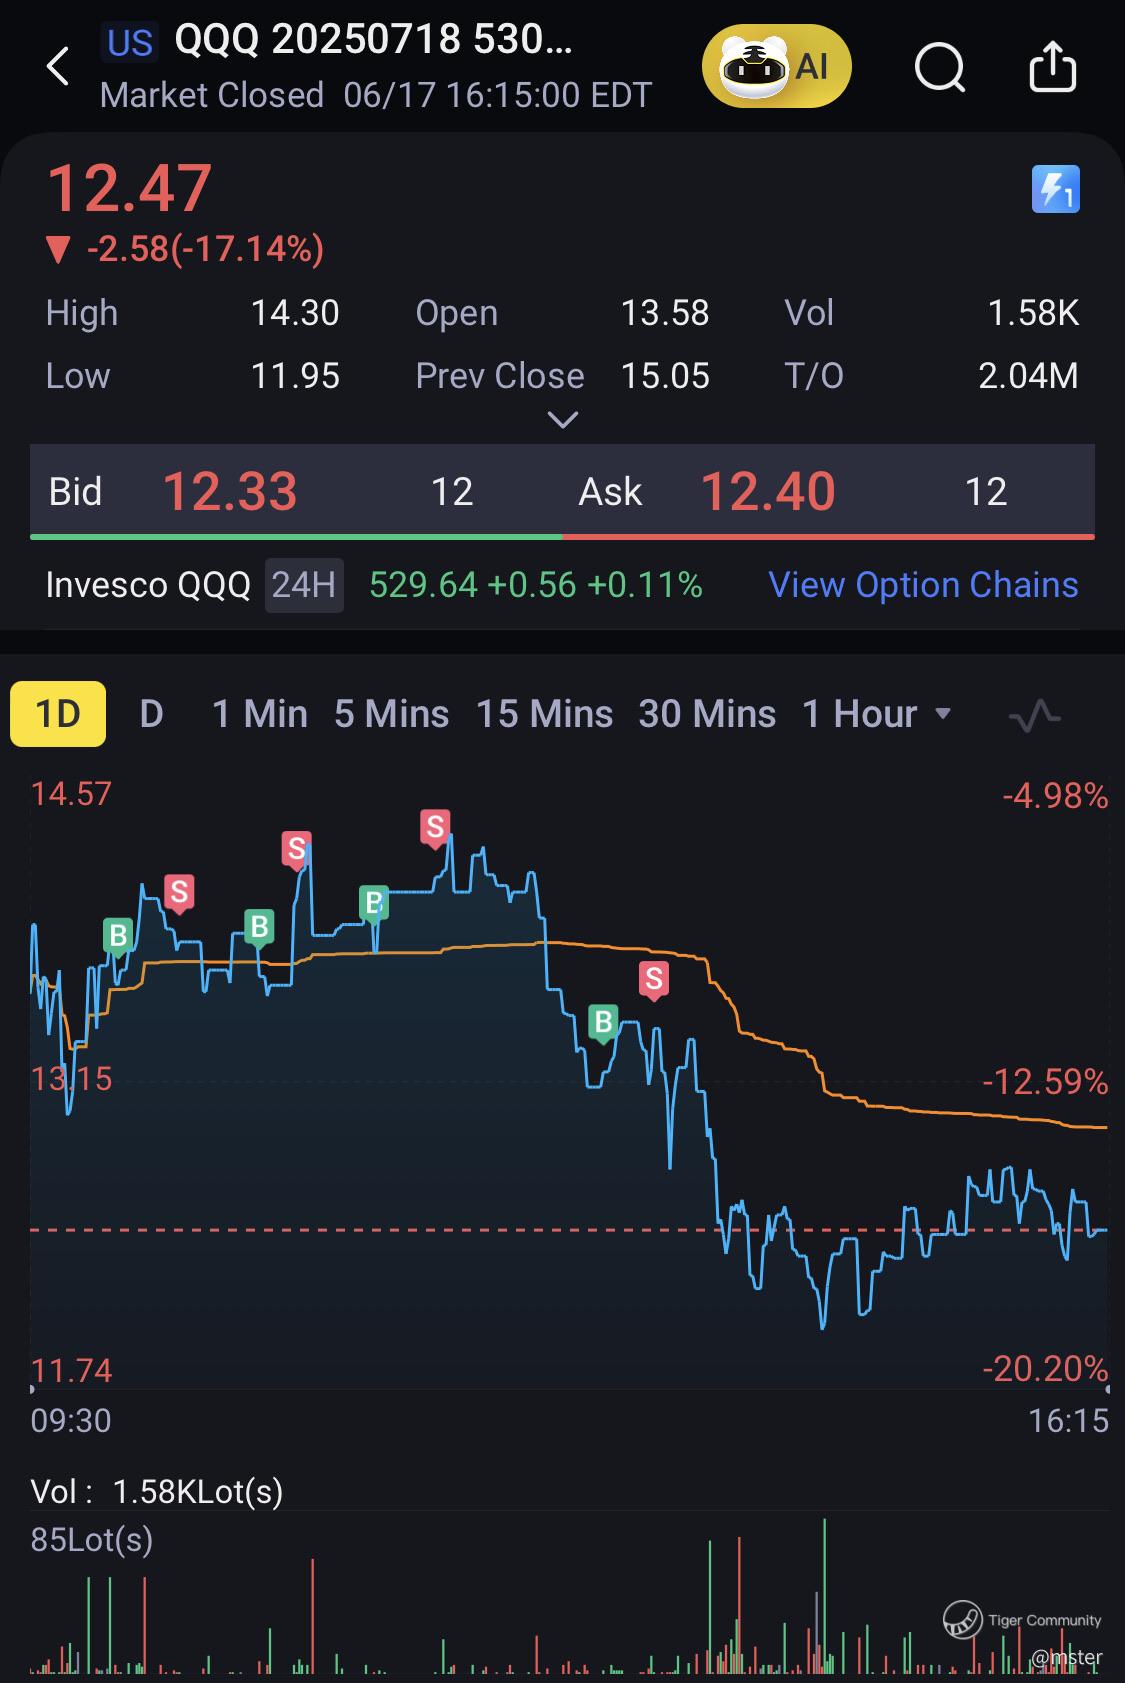Open the 1 Hour interval dropdown arrow
The height and width of the screenshot is (1683, 1125).
tap(942, 714)
